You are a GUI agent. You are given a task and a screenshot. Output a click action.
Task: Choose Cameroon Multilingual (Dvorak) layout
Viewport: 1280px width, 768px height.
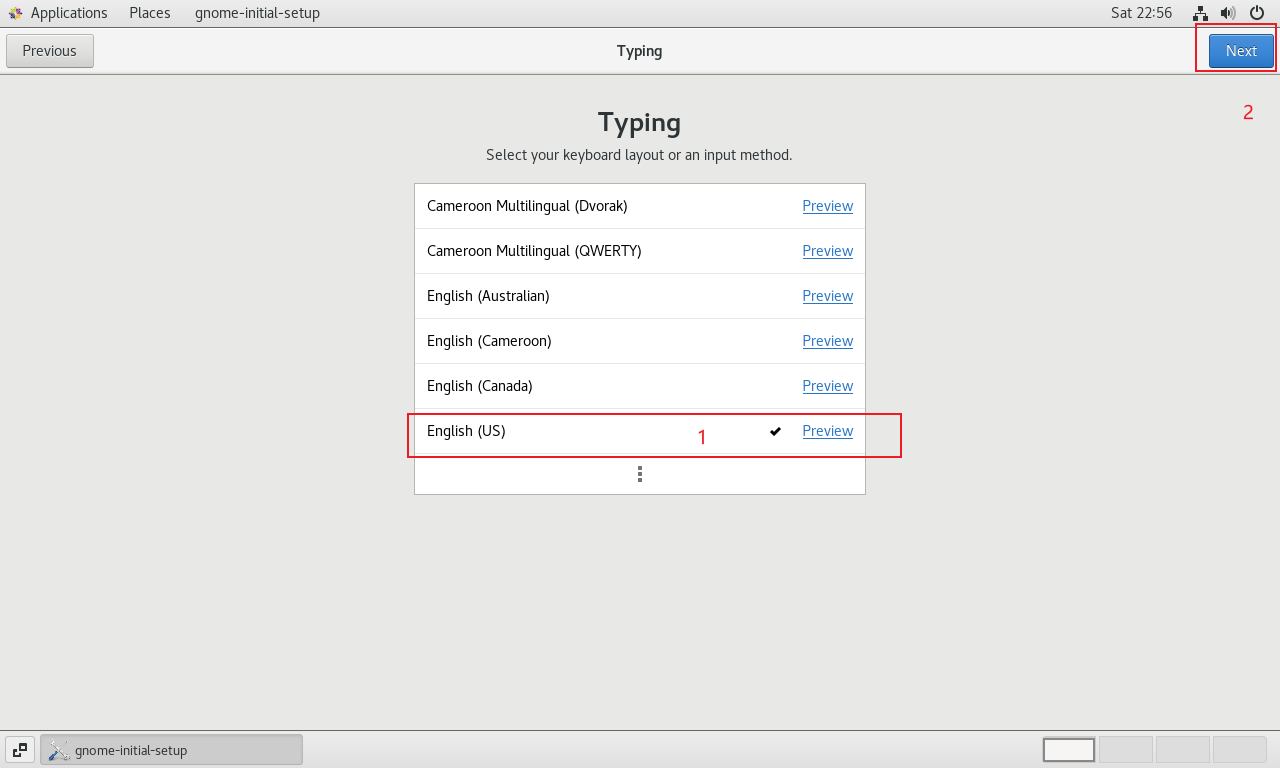click(527, 206)
